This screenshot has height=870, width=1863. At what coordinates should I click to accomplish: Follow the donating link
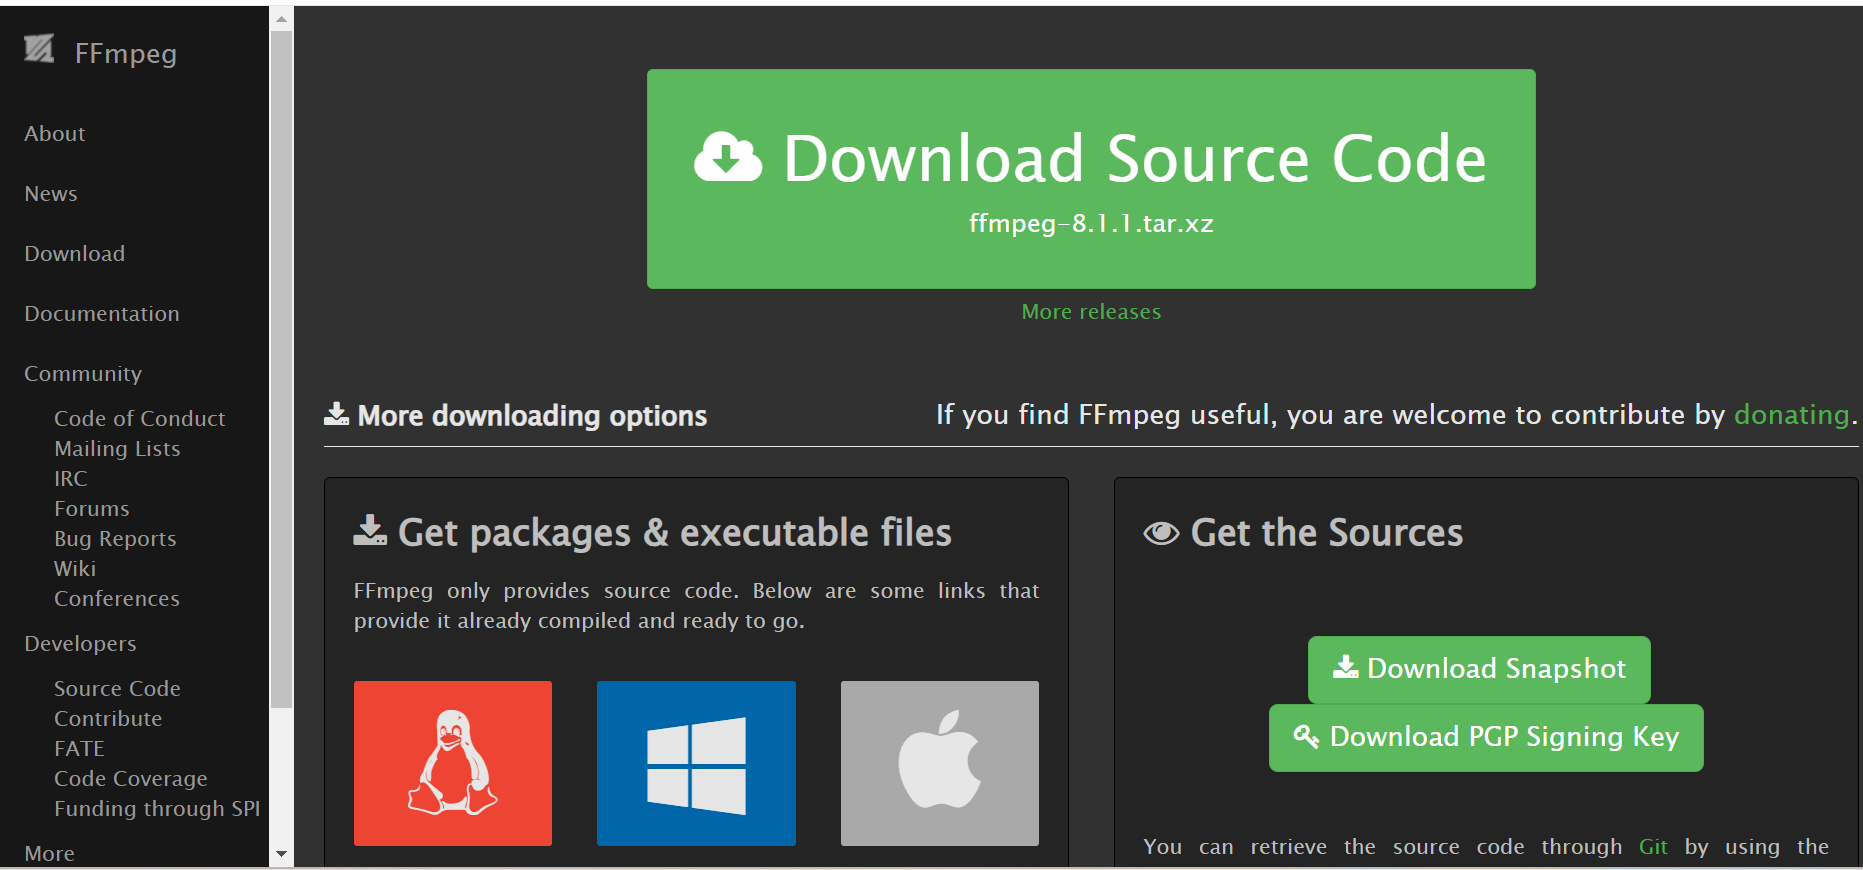coord(1792,415)
